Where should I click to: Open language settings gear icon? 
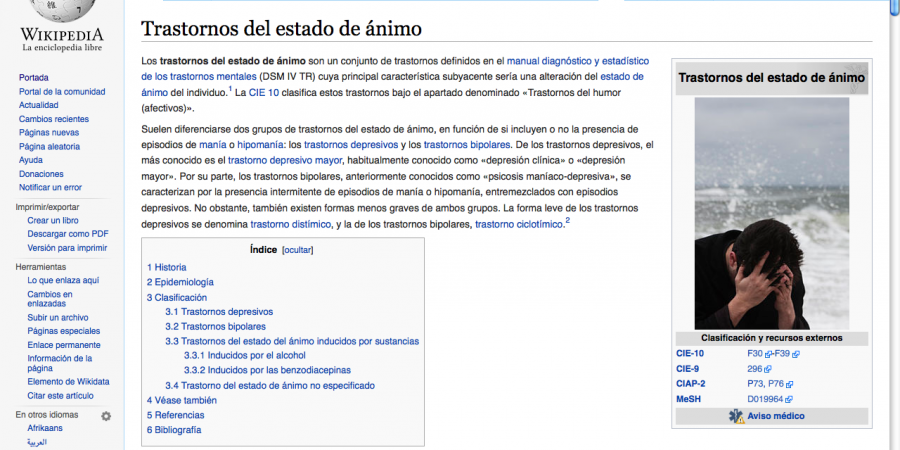pos(106,416)
